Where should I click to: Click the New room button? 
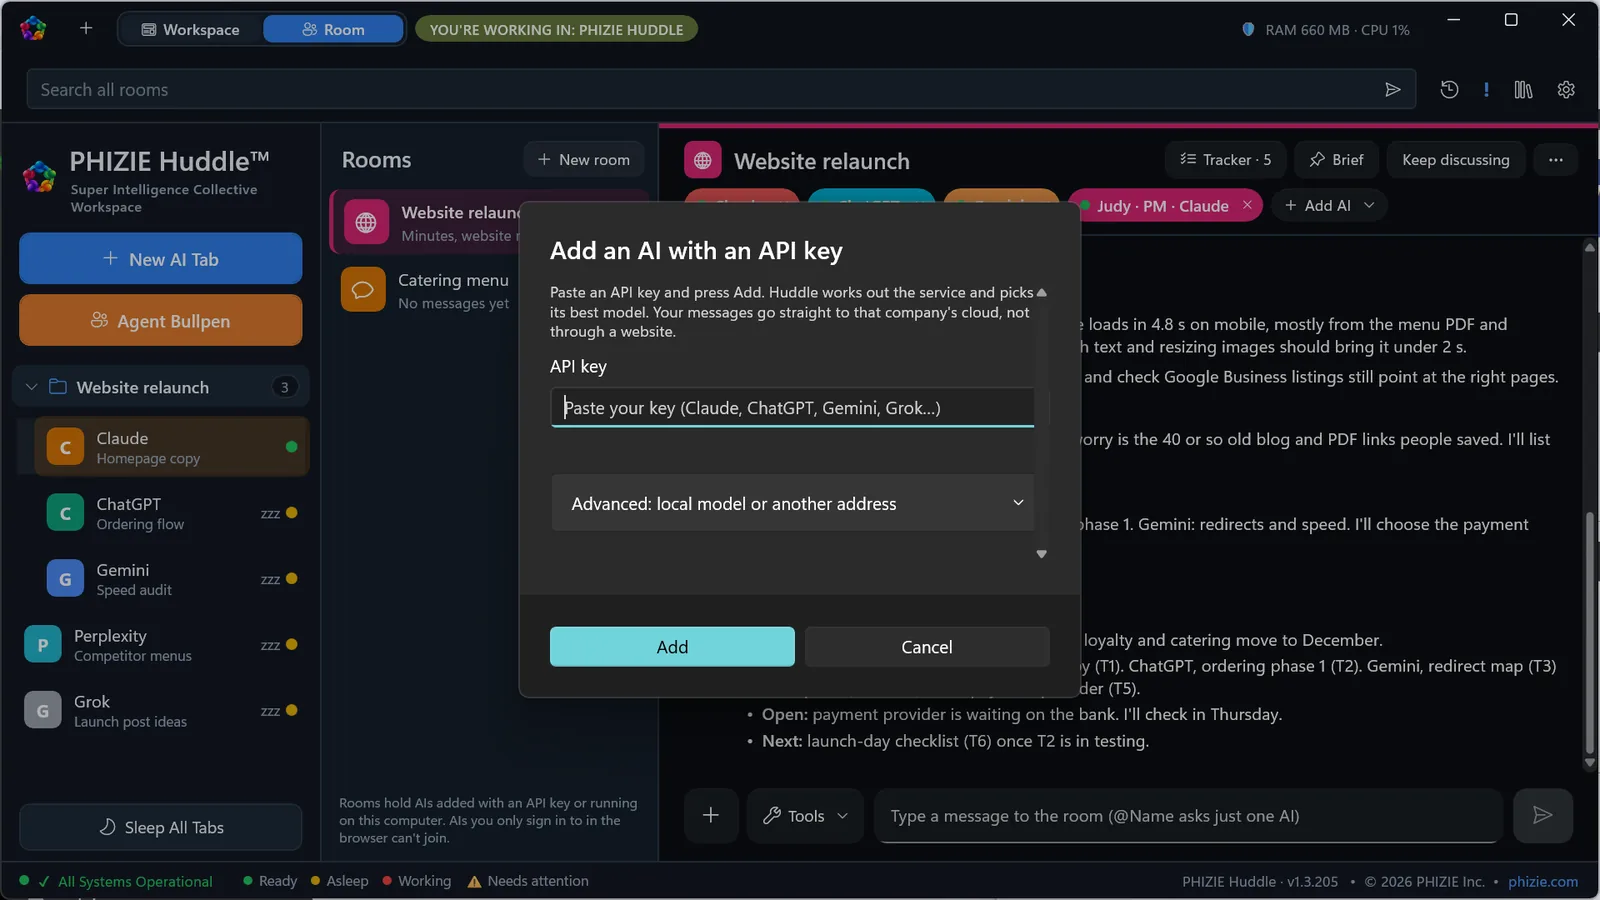[x=584, y=160]
